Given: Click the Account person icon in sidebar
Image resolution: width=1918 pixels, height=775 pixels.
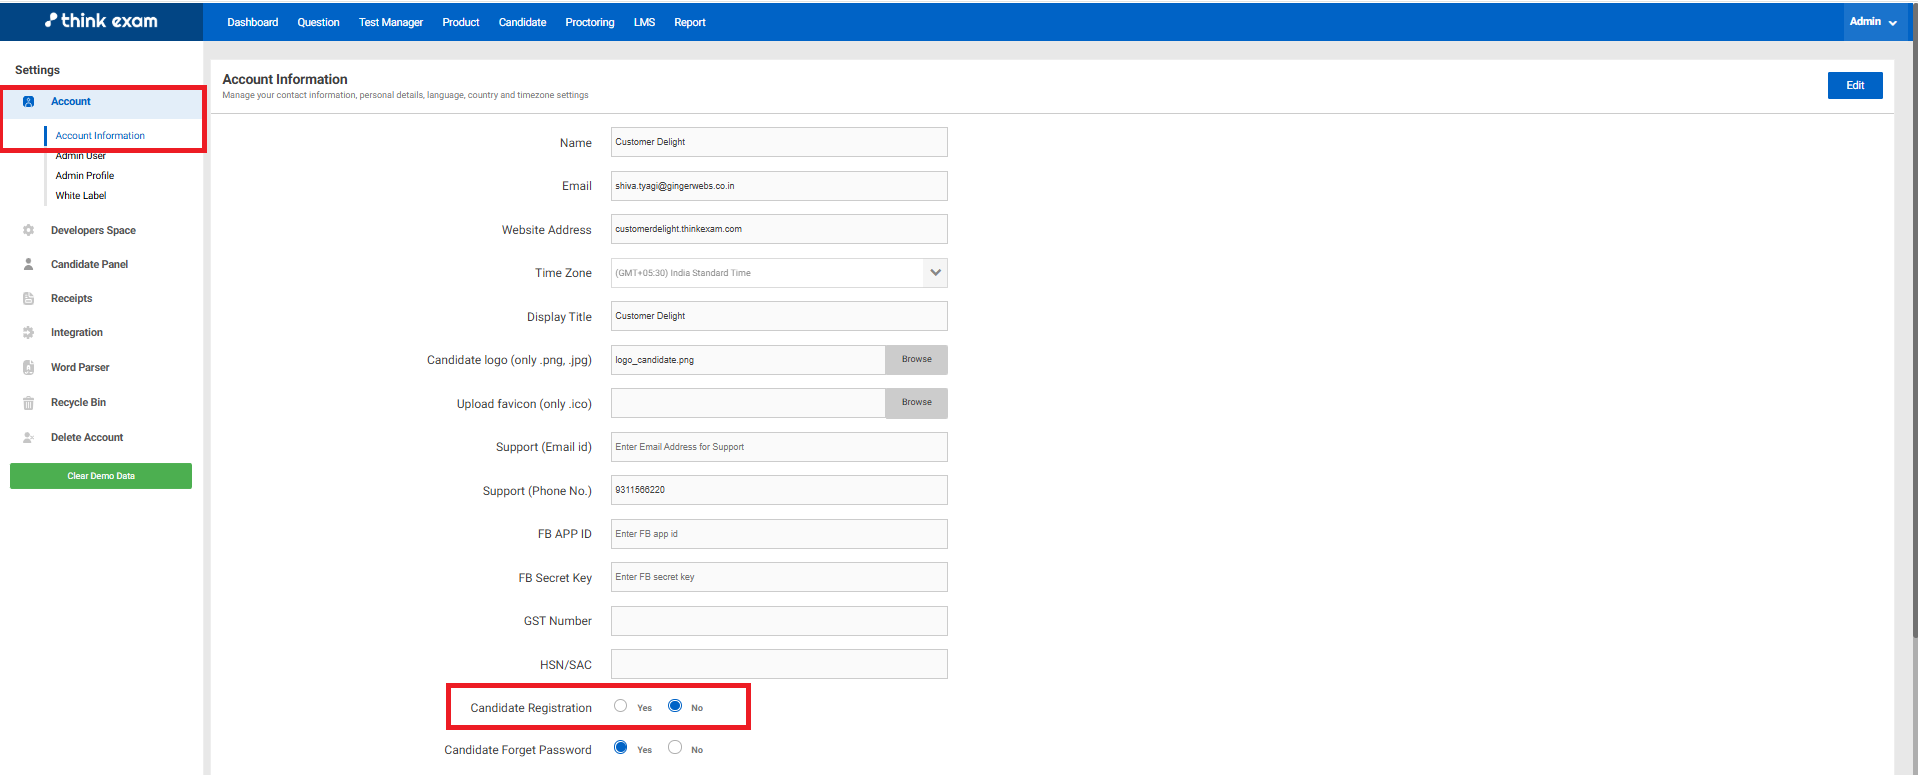Looking at the screenshot, I should (28, 102).
